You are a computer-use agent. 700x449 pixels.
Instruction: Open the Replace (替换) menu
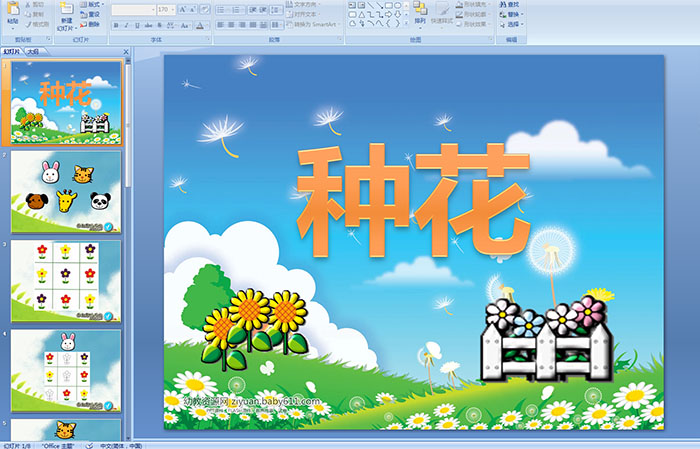512,14
